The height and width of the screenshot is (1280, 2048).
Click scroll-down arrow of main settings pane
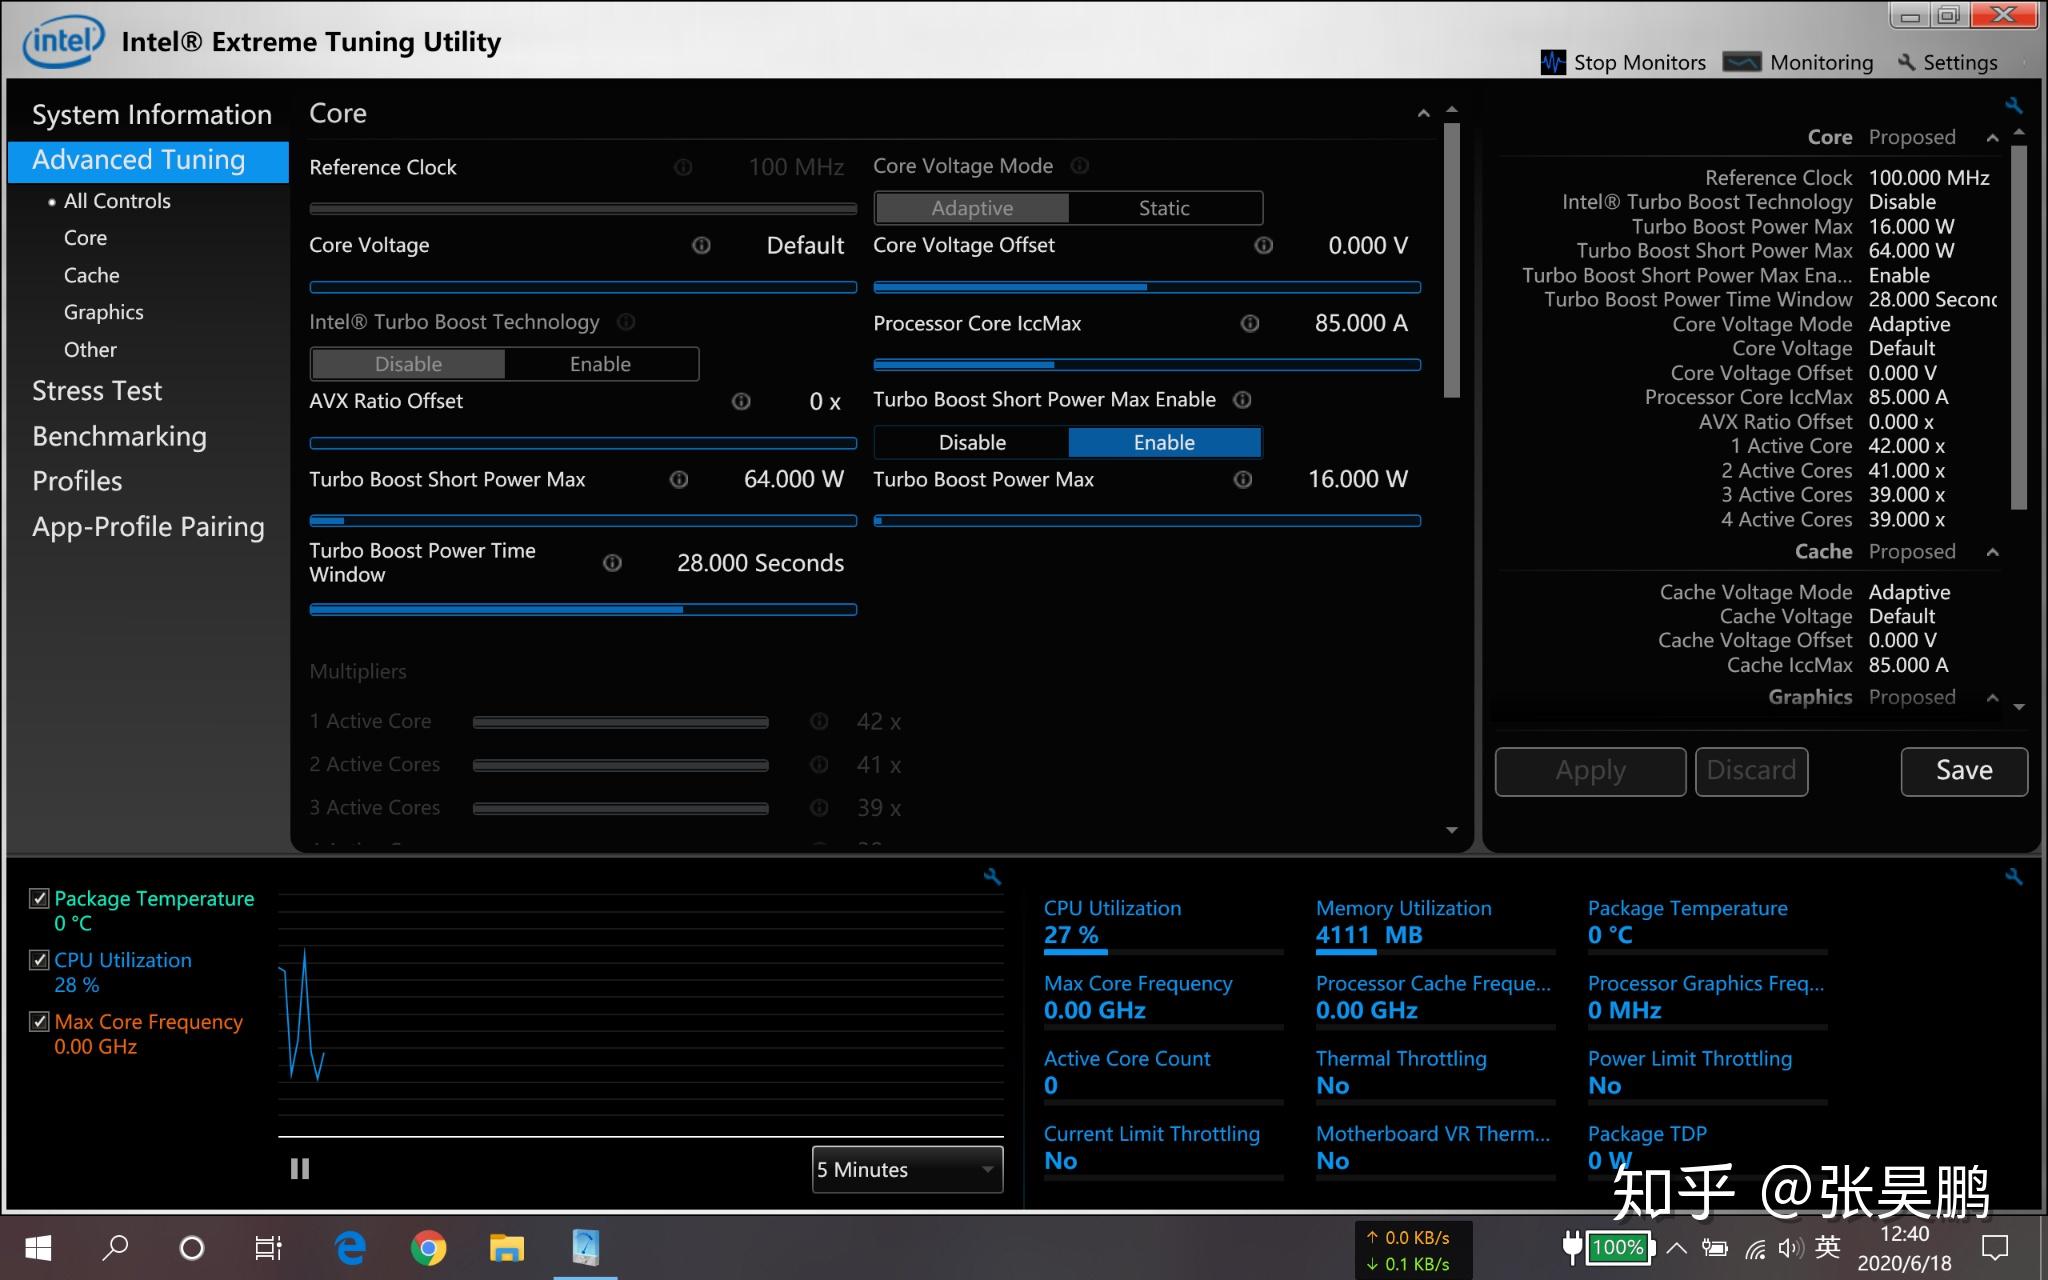coord(1452,830)
